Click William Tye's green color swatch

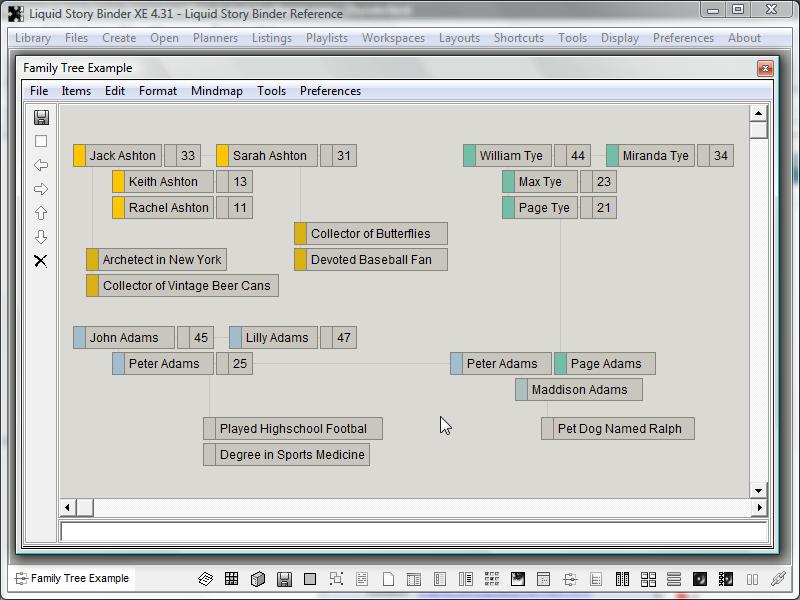[469, 156]
